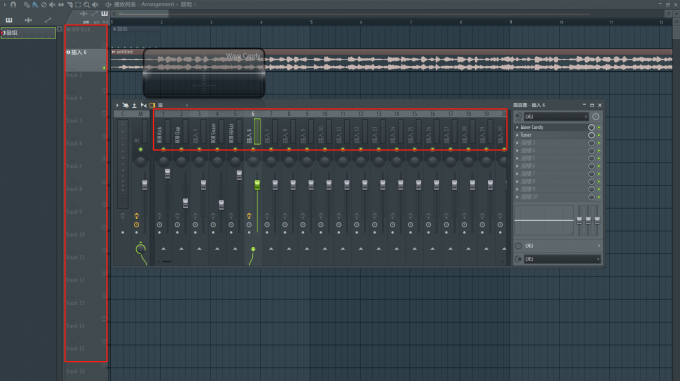Select the pattern item in the picker list
This screenshot has width=680, height=381.
point(28,33)
